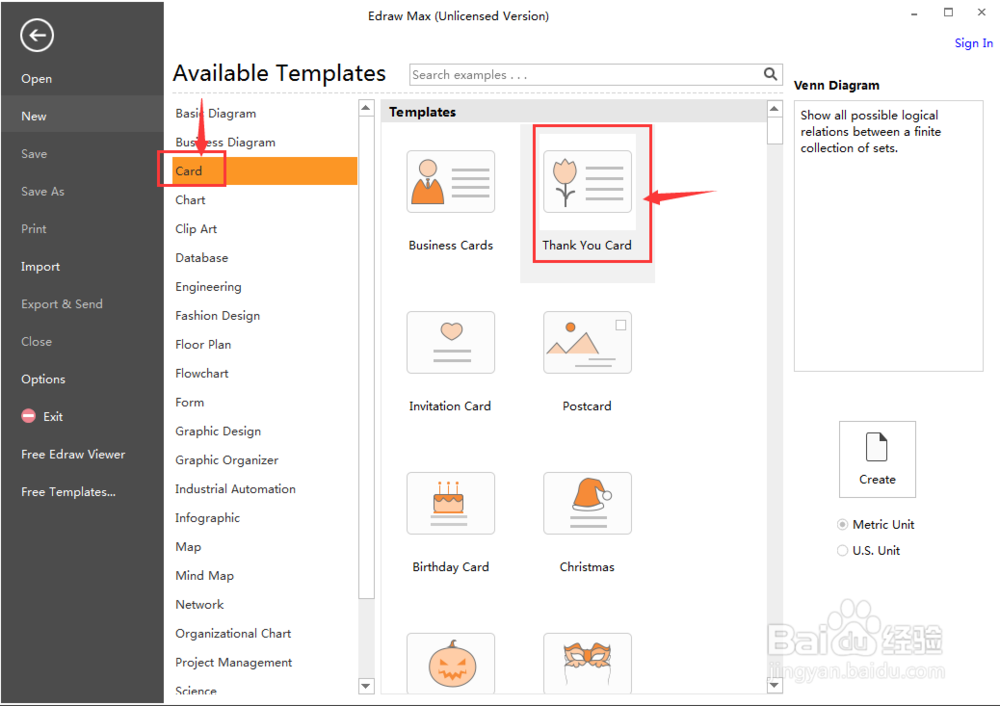Select Print in the sidebar

pyautogui.click(x=34, y=229)
